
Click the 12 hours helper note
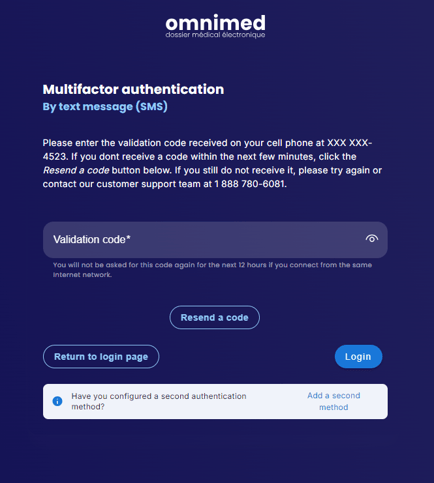point(212,270)
